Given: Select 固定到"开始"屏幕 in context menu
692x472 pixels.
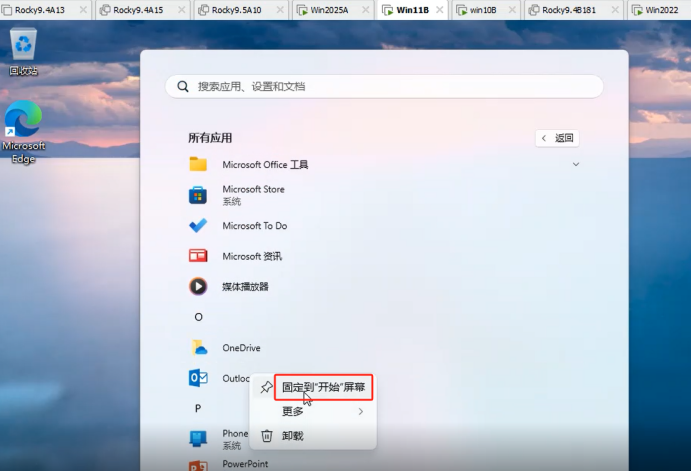Looking at the screenshot, I should coord(323,387).
